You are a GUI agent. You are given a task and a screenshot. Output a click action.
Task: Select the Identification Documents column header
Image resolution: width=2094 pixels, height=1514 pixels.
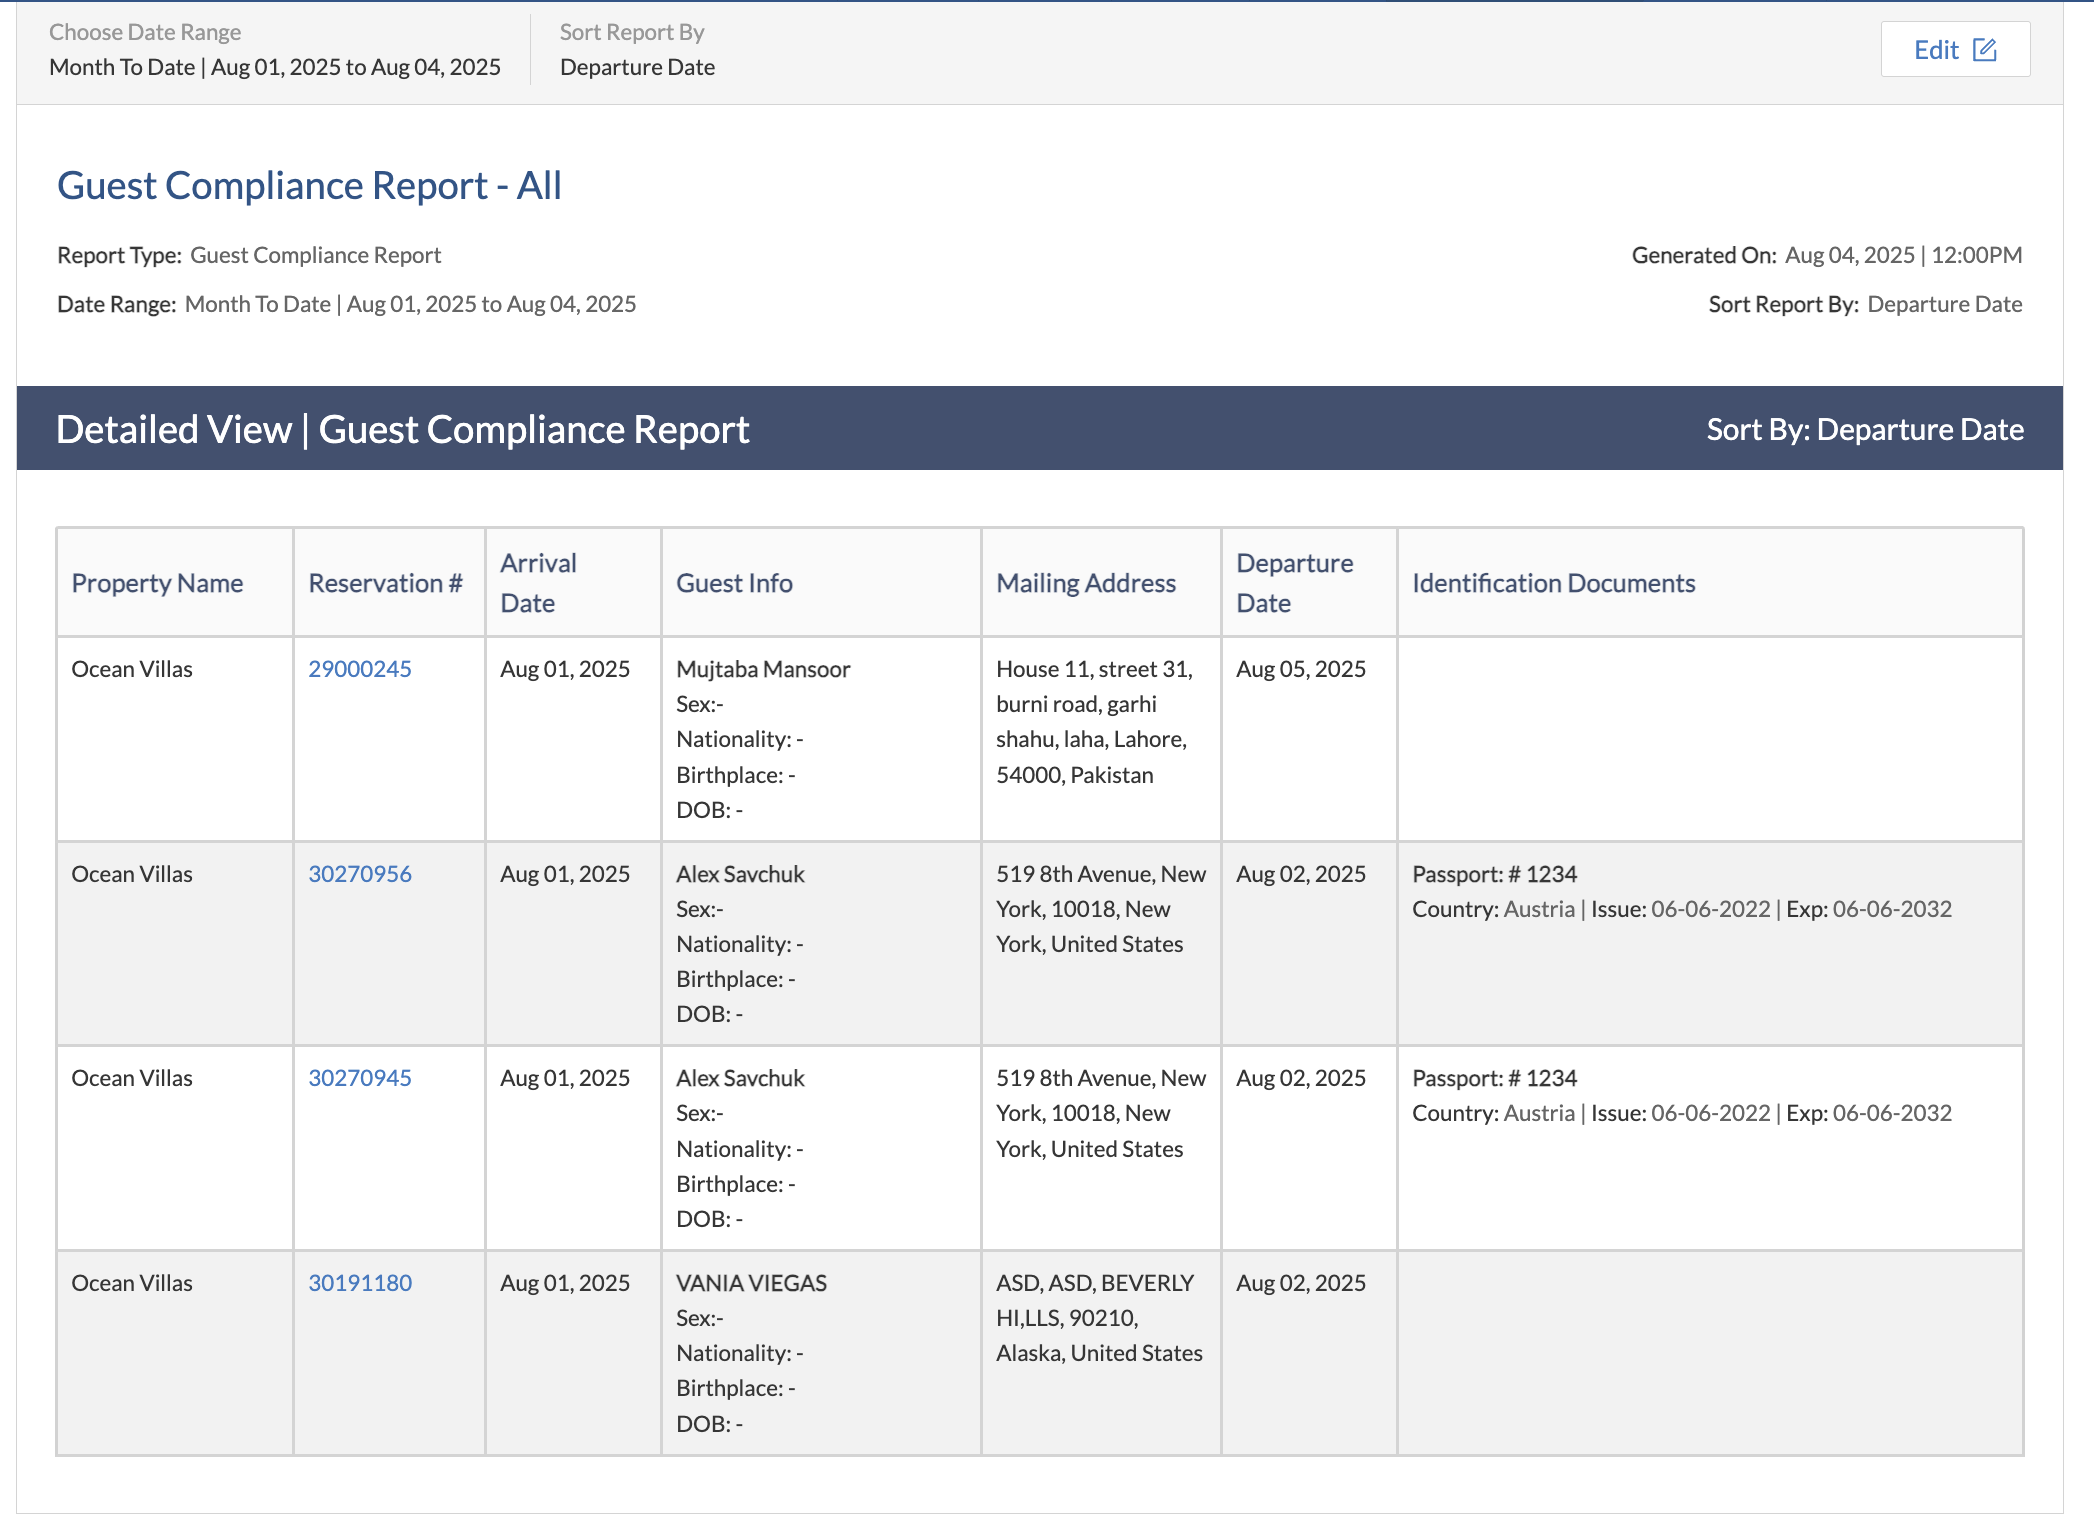1553,583
